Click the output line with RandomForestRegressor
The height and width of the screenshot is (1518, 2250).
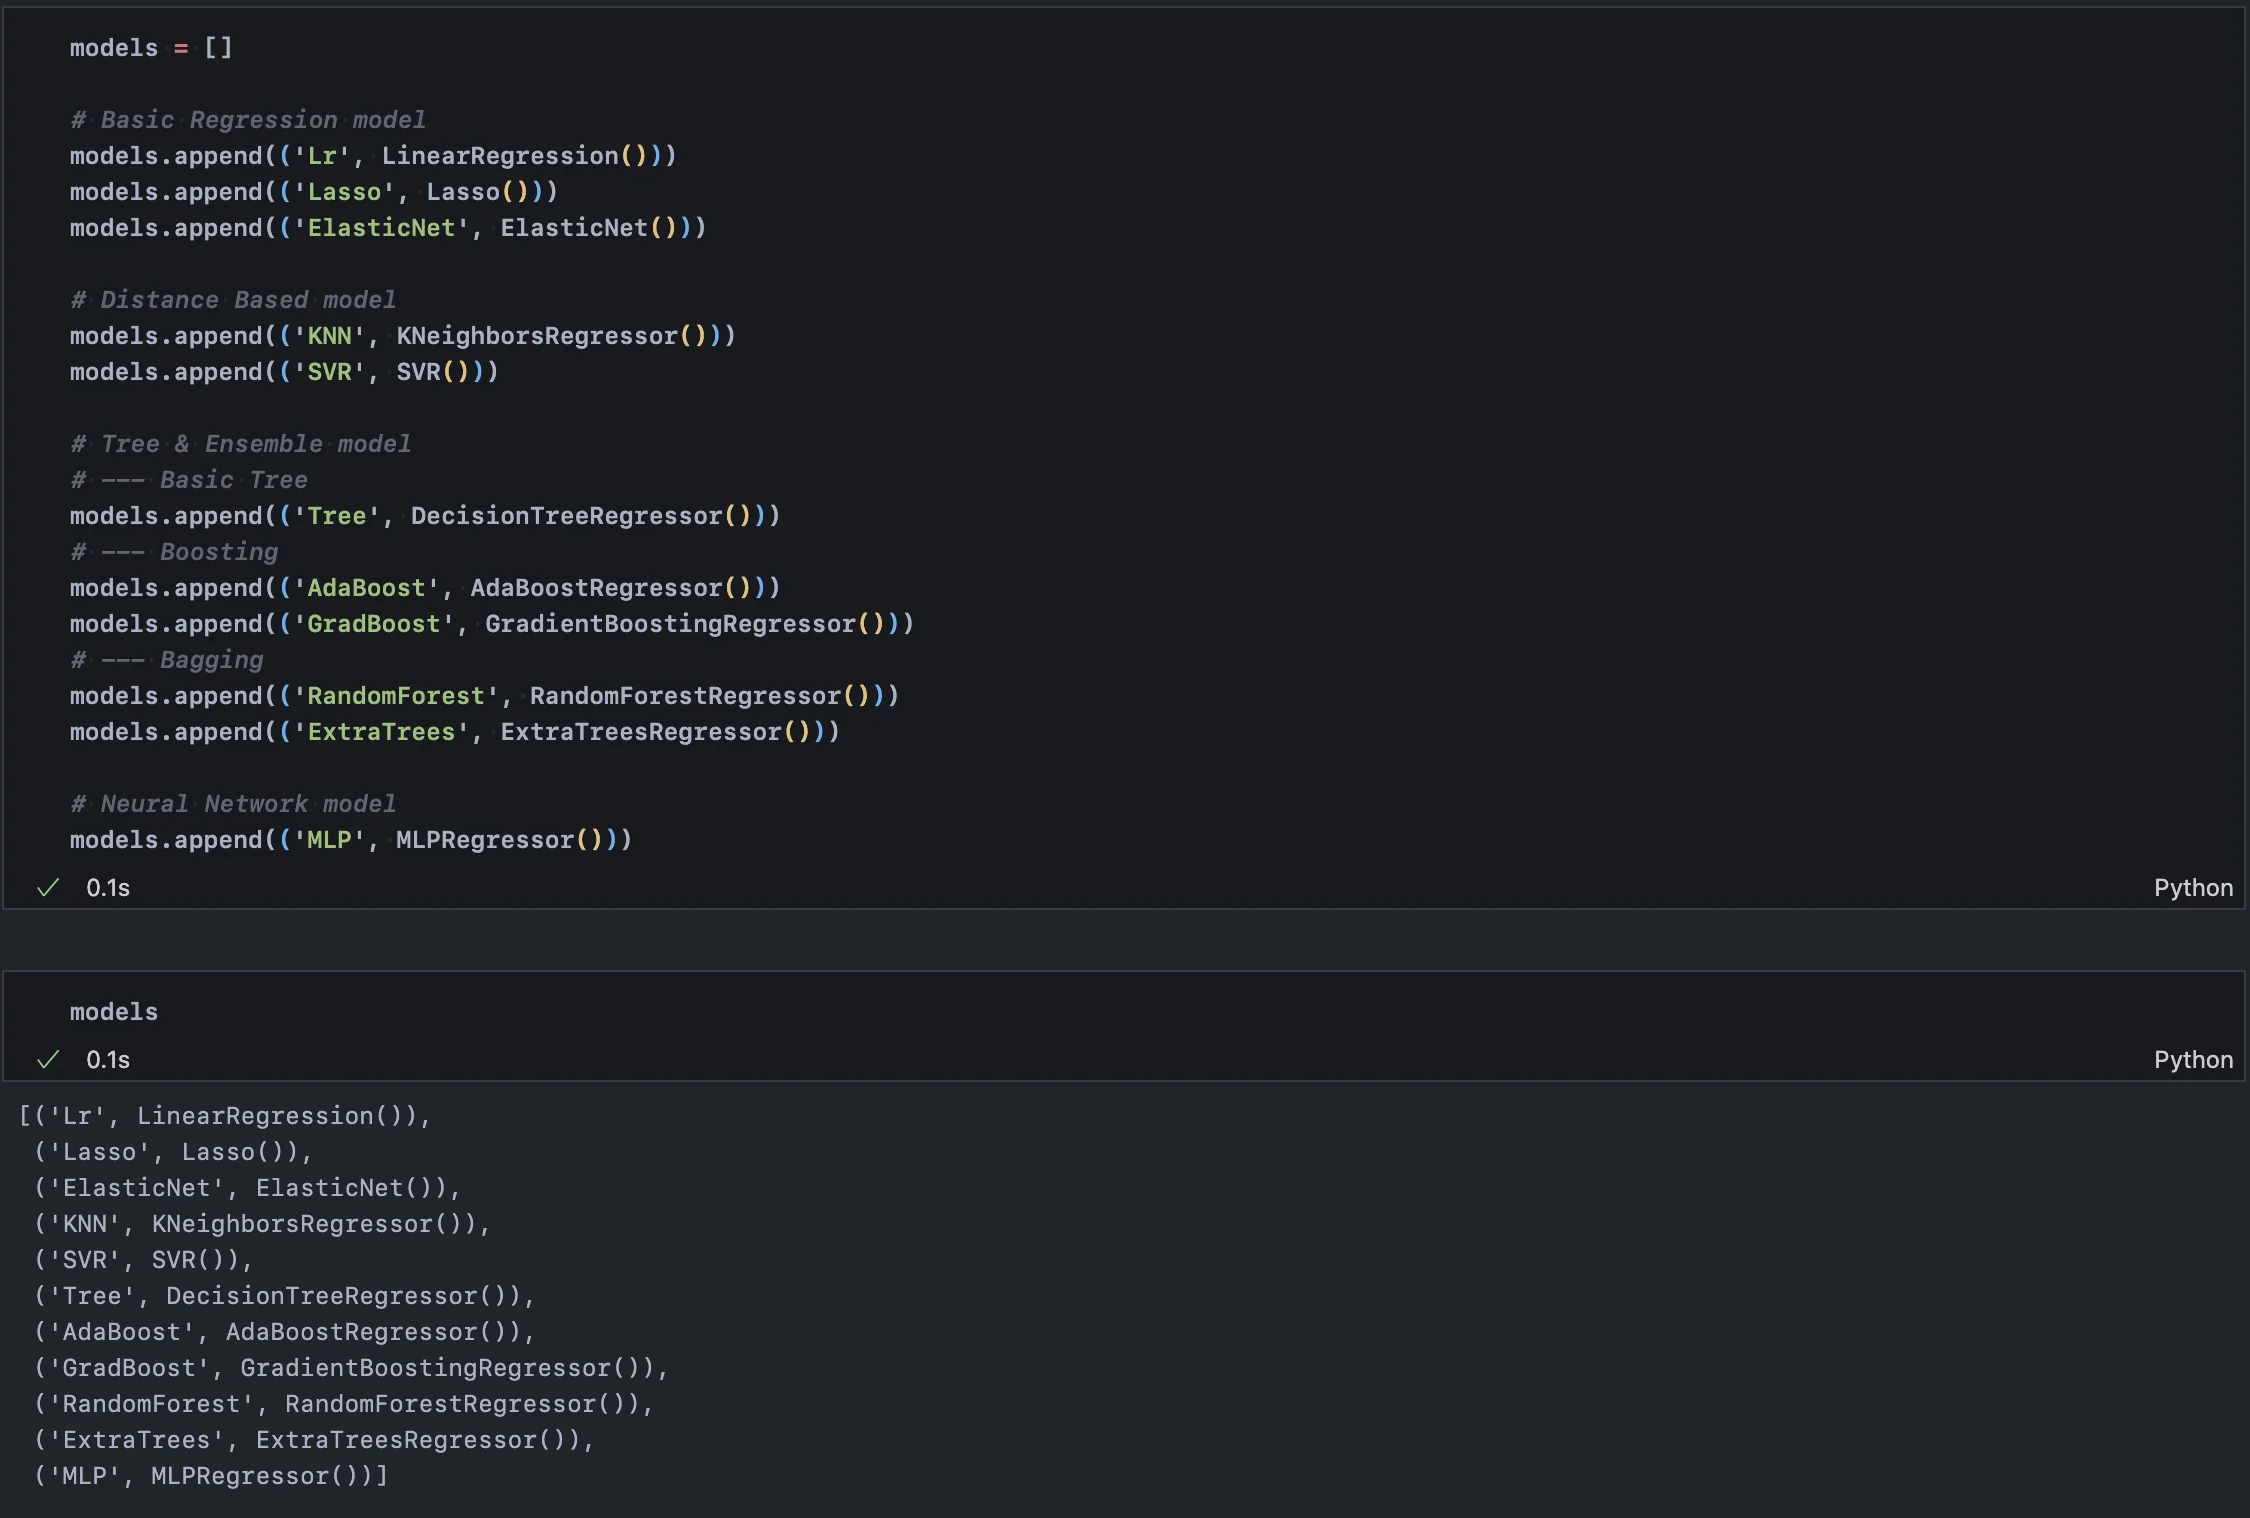[344, 1404]
